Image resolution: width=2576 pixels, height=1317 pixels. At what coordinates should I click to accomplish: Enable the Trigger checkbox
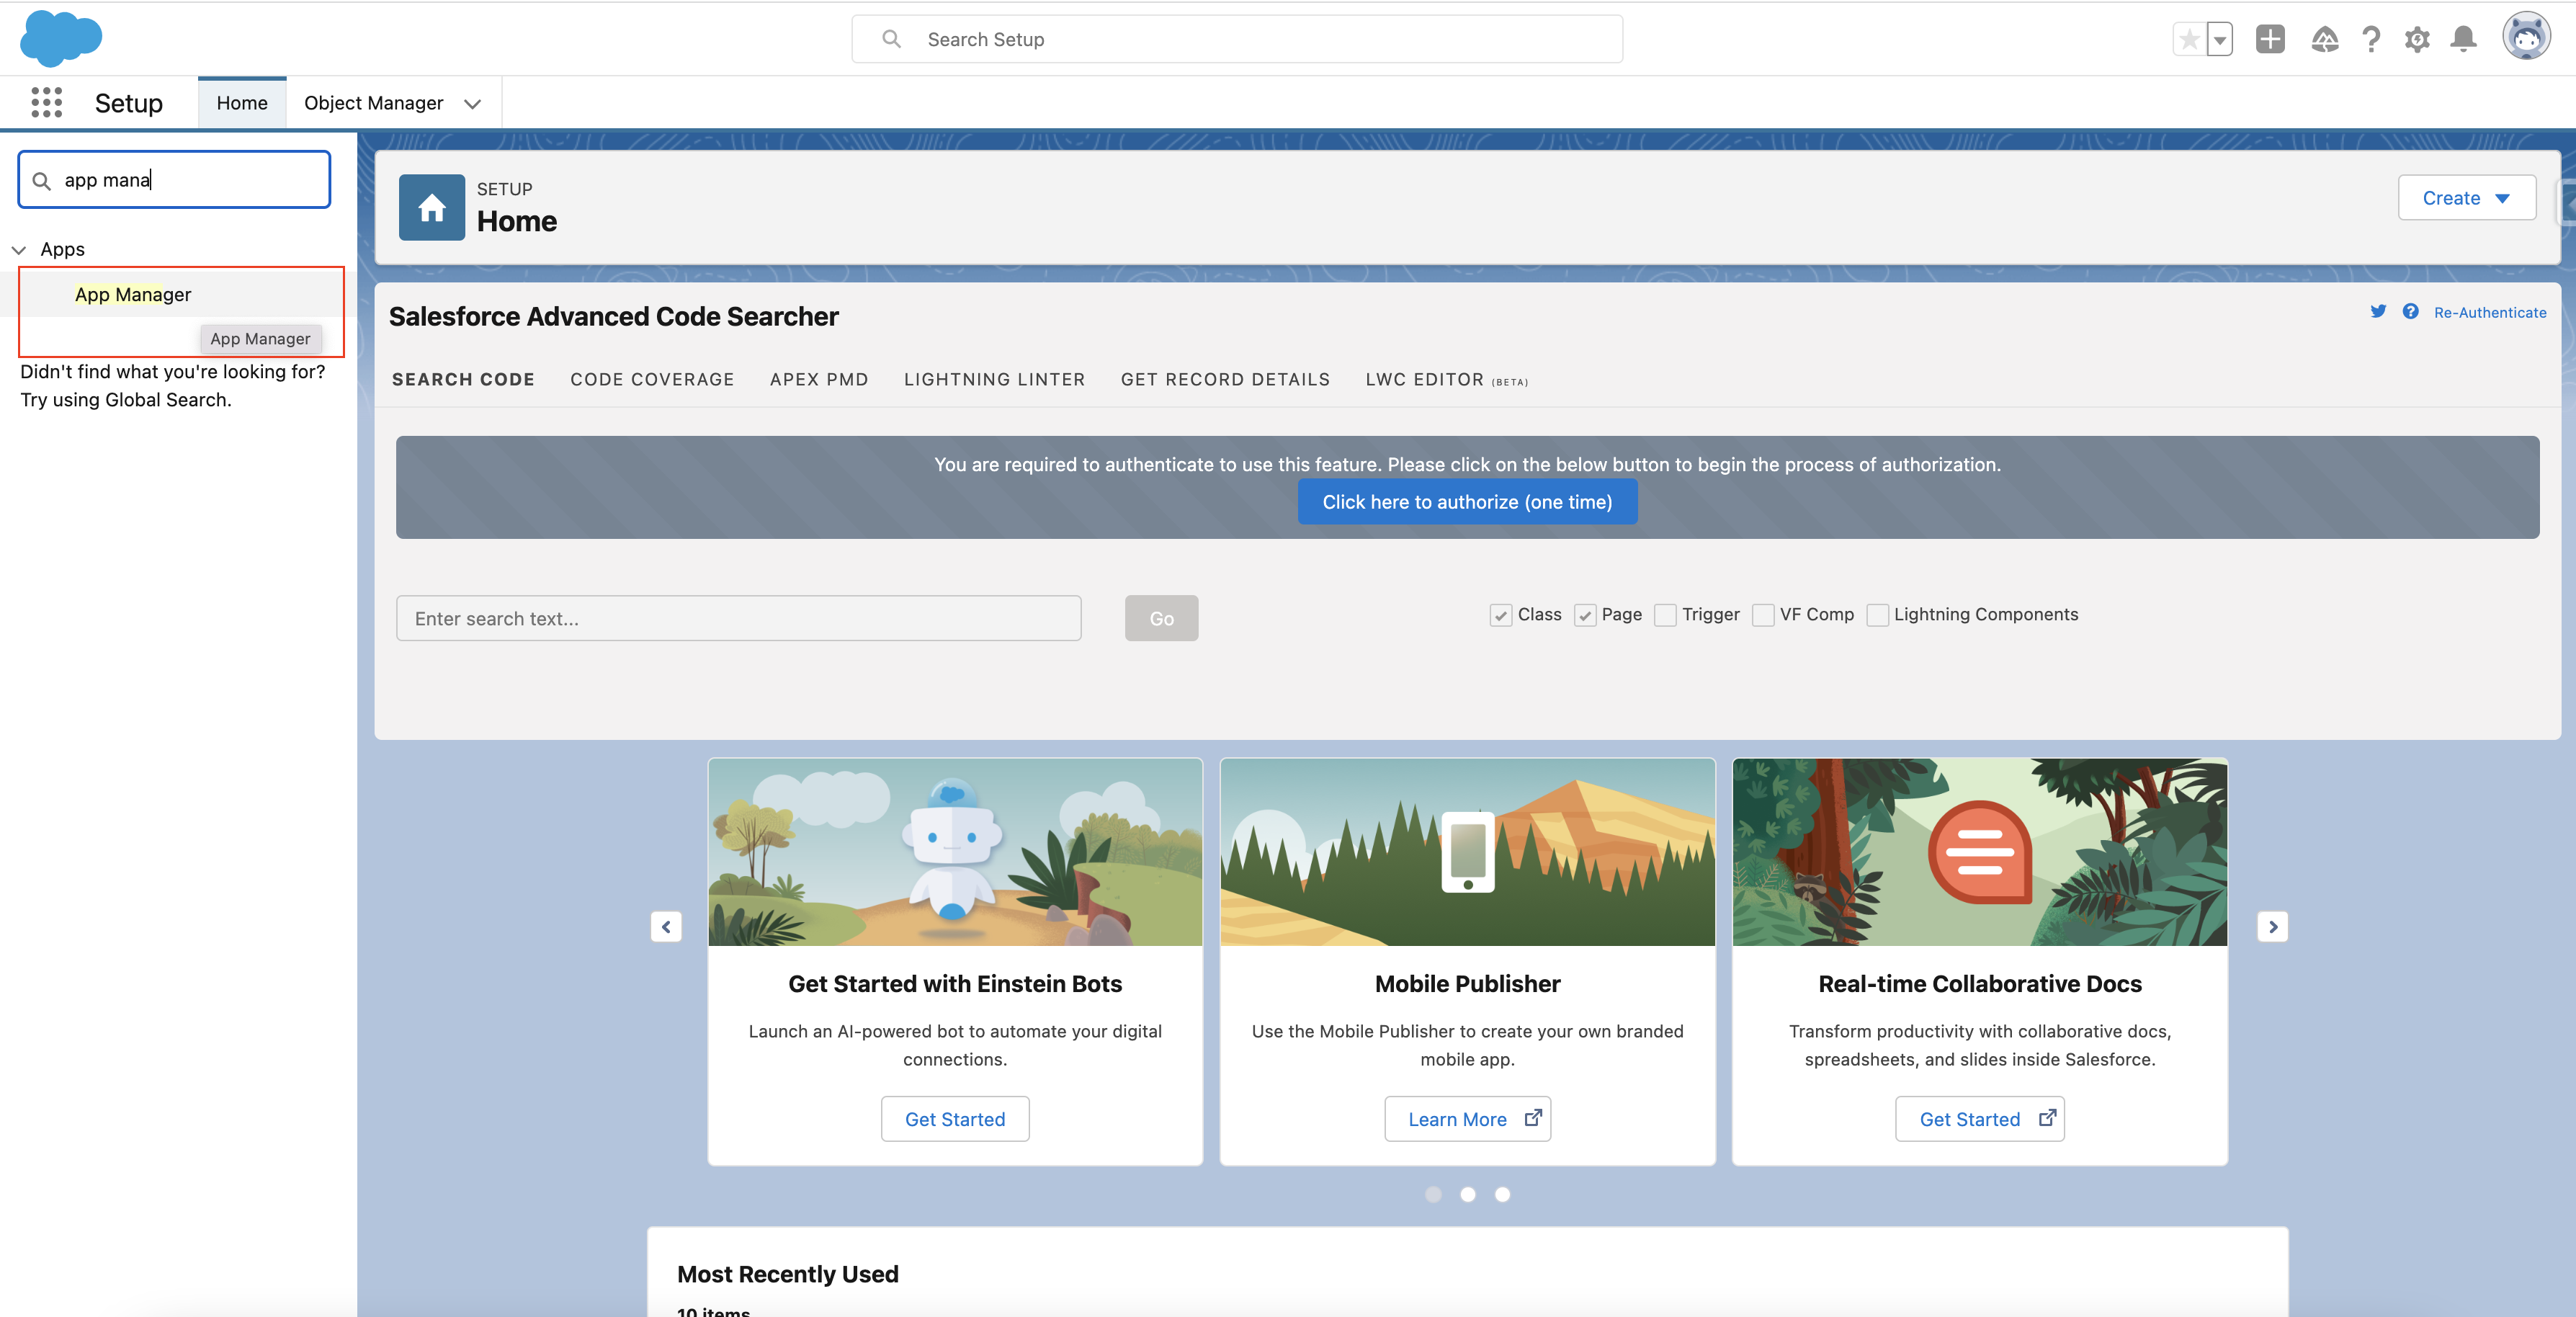(1665, 615)
